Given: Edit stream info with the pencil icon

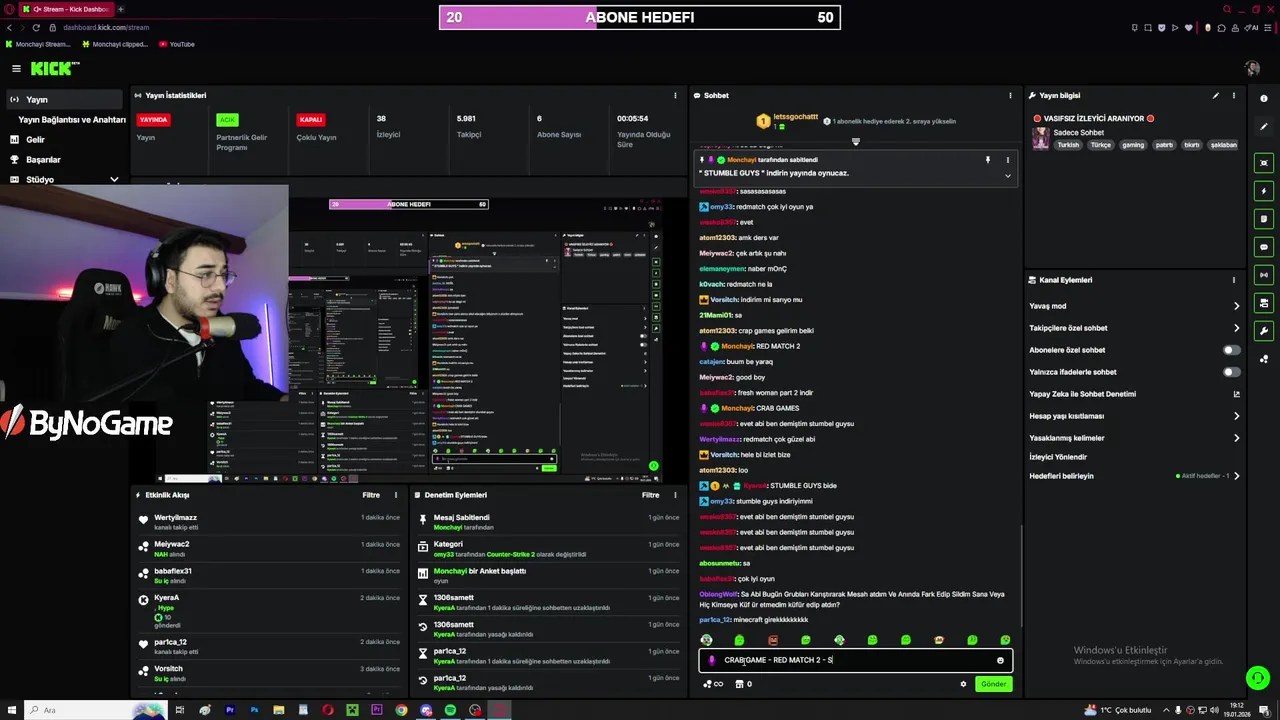Looking at the screenshot, I should coord(1216,96).
